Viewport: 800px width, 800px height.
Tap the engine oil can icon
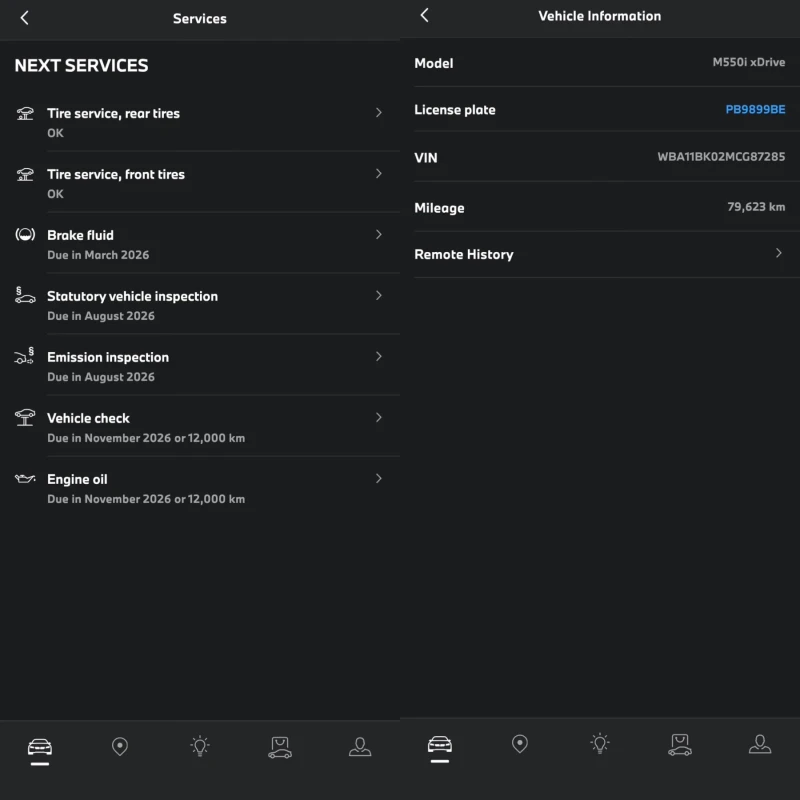pos(25,479)
